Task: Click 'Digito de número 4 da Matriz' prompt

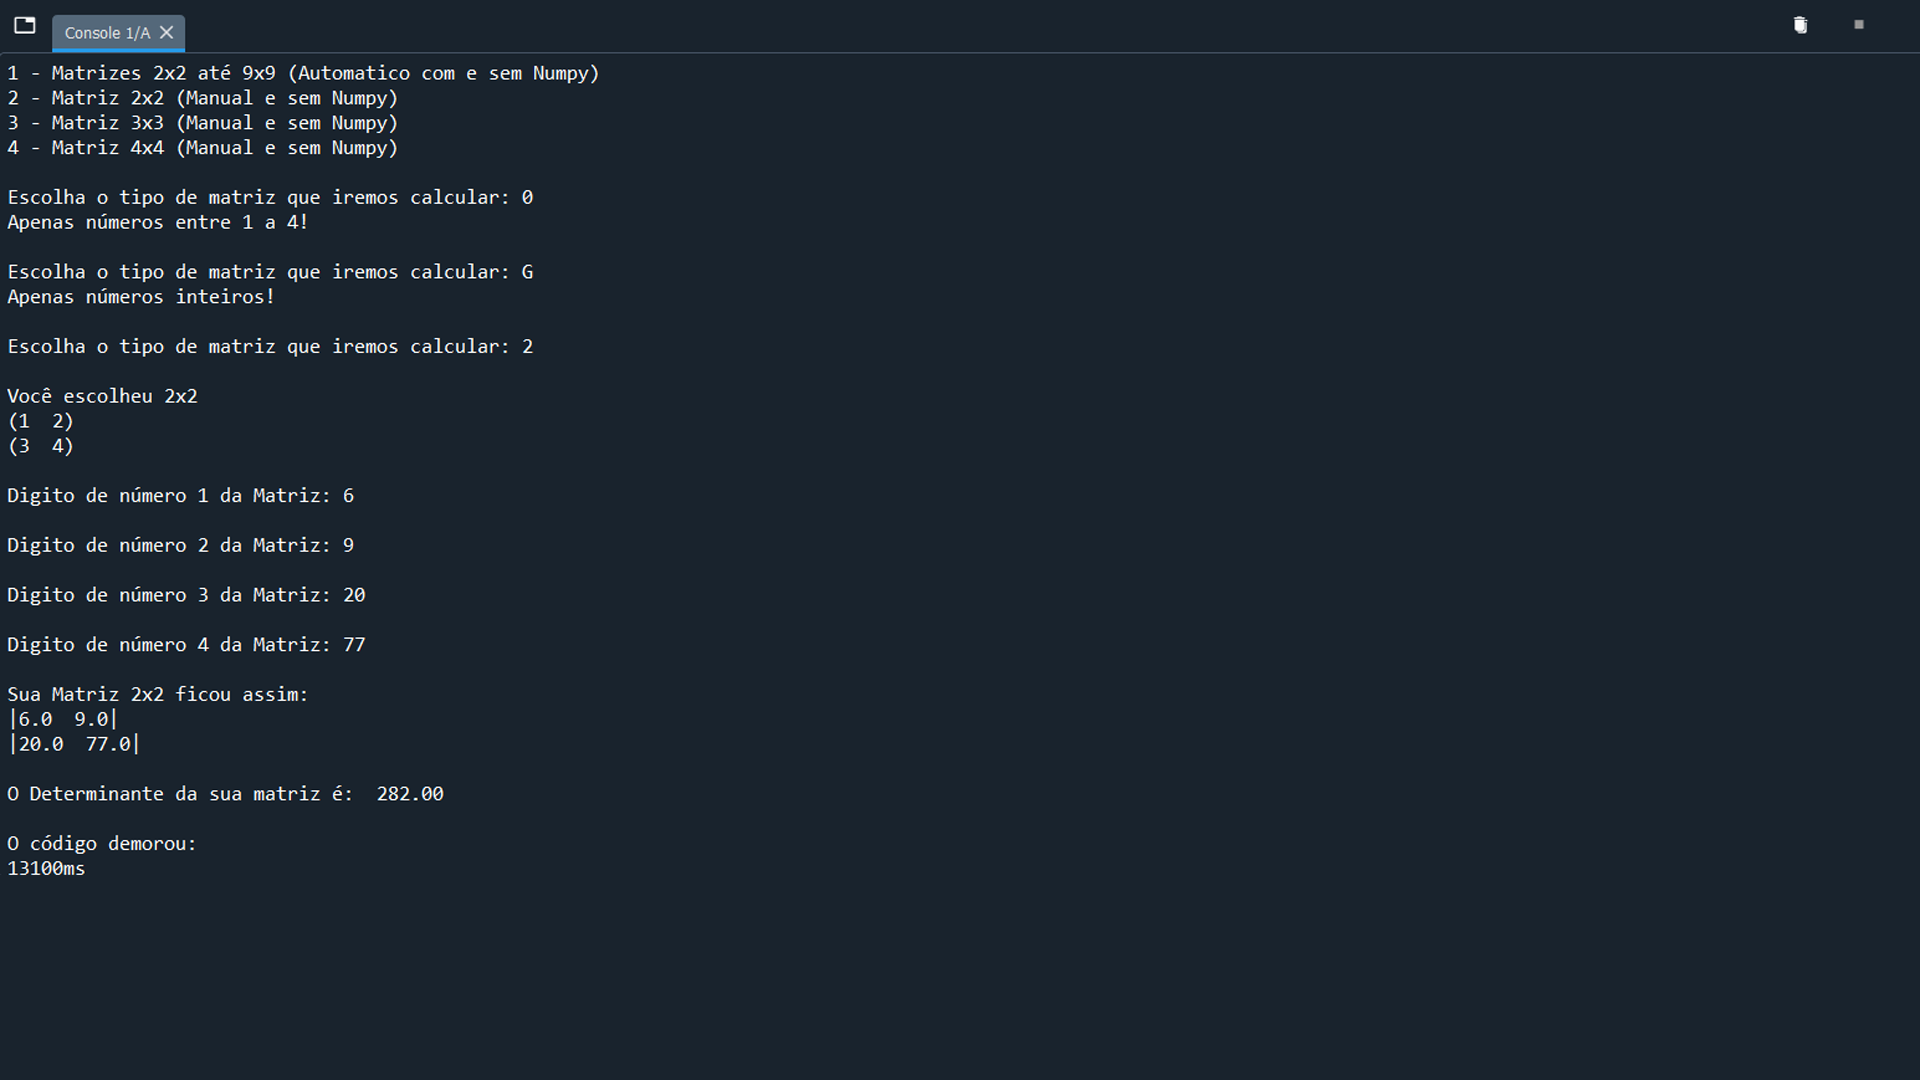Action: [168, 645]
